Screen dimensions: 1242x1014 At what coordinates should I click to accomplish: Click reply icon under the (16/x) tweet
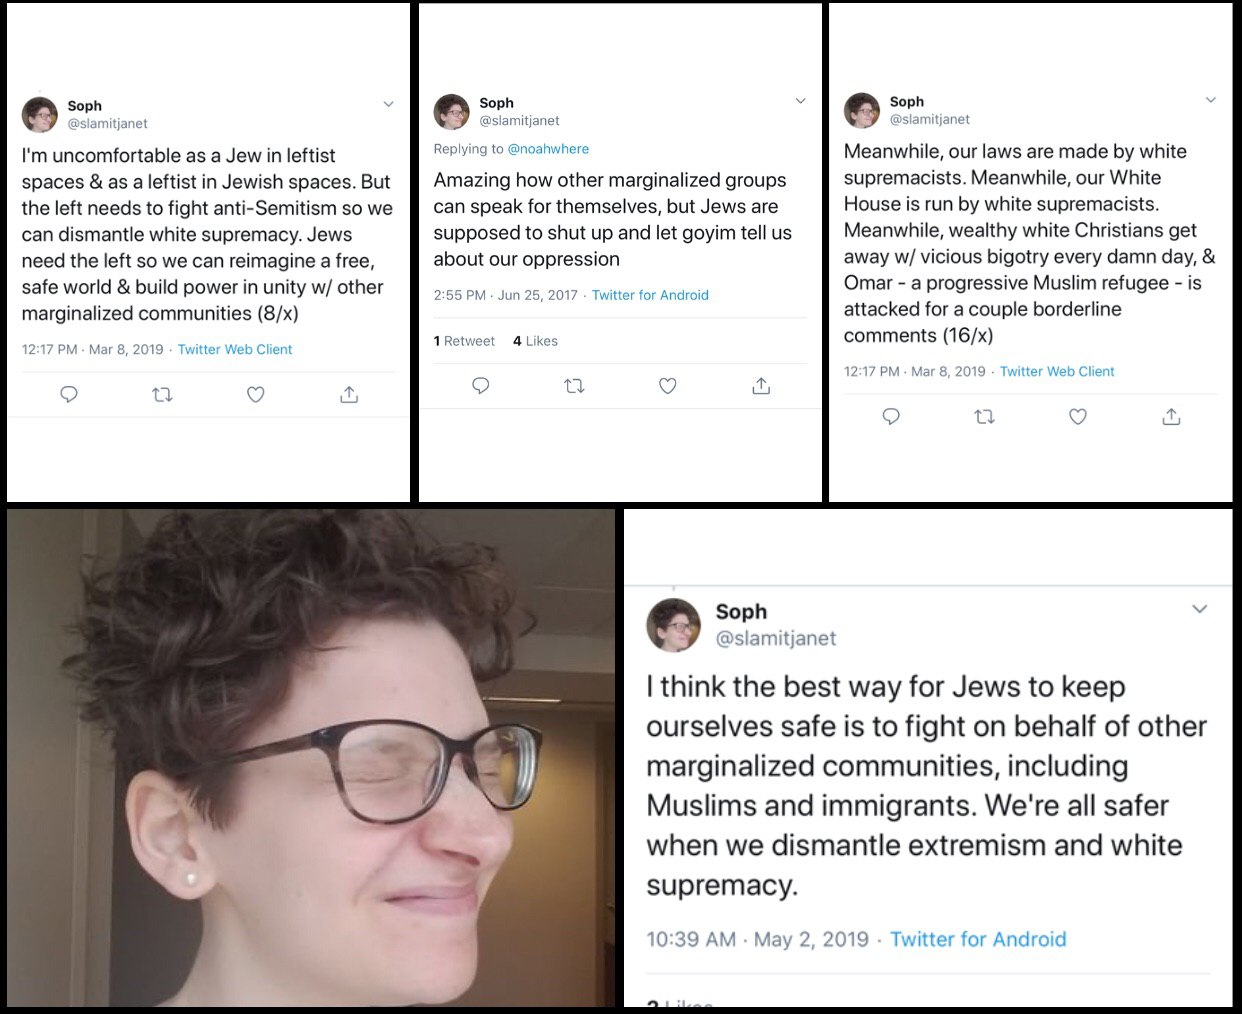(891, 416)
